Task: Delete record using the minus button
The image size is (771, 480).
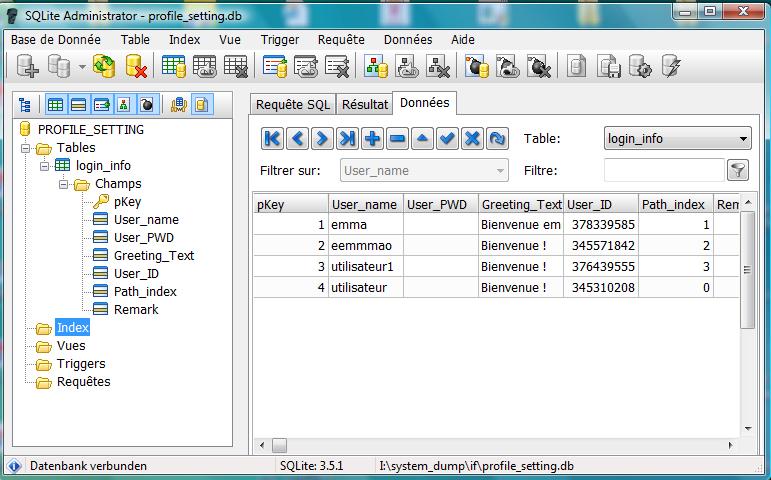Action: point(397,139)
